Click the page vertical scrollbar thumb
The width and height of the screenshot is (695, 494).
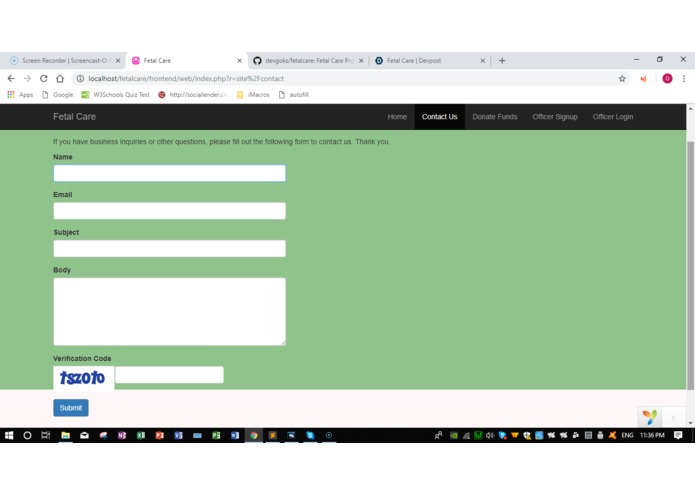tap(690, 266)
